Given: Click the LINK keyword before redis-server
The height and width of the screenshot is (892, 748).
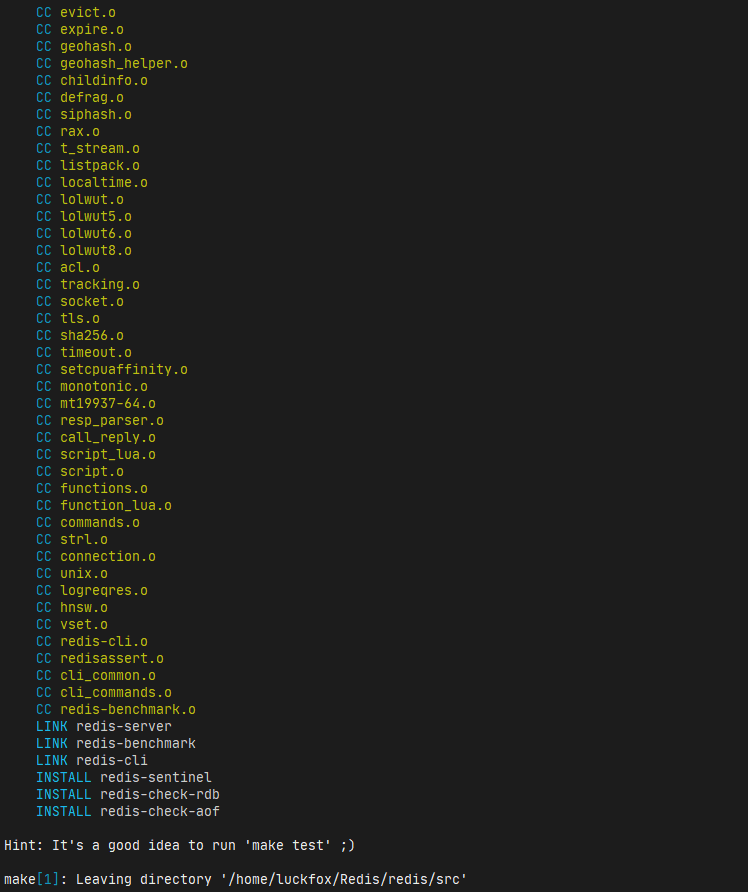Looking at the screenshot, I should (52, 727).
